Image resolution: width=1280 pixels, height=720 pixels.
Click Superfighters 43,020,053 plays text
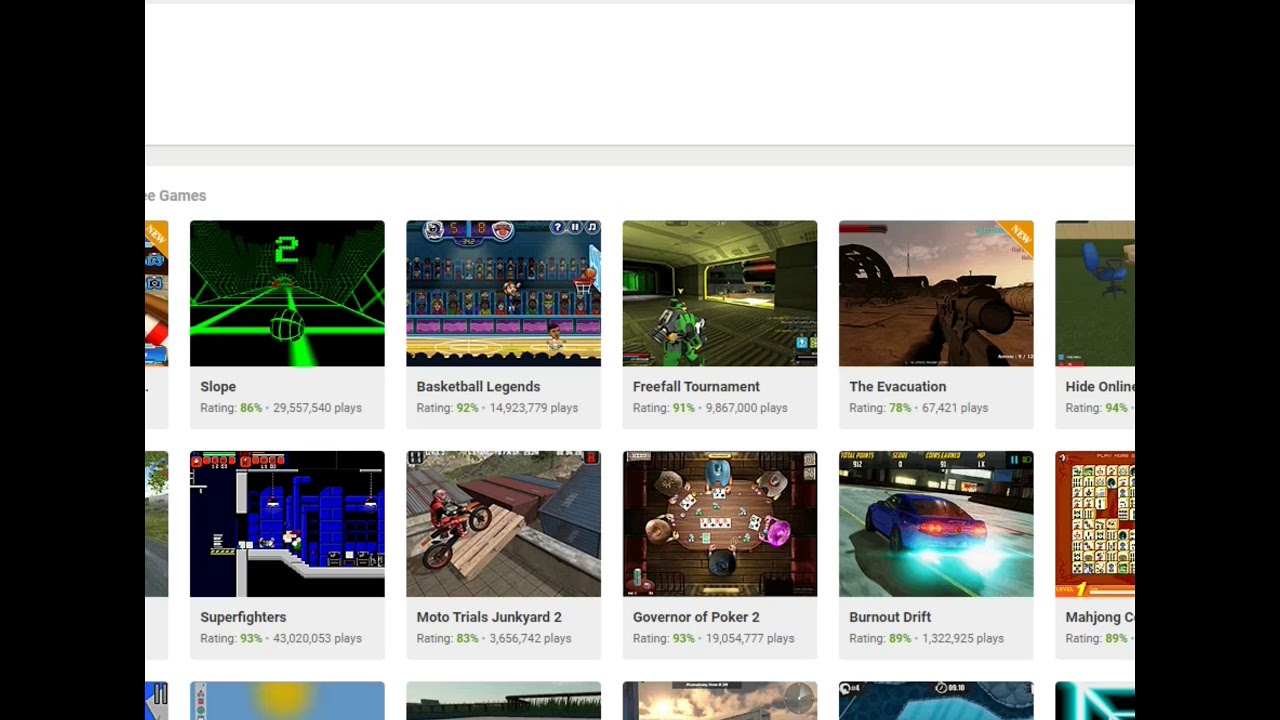(x=317, y=638)
